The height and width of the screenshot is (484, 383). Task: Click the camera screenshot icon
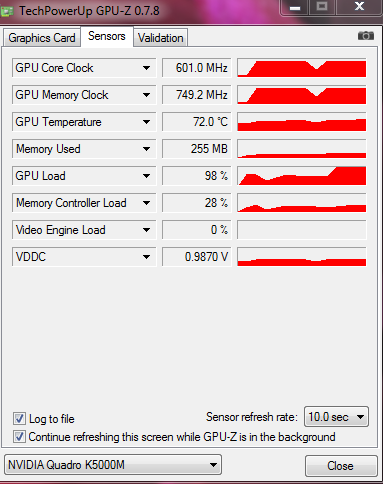pyautogui.click(x=366, y=36)
